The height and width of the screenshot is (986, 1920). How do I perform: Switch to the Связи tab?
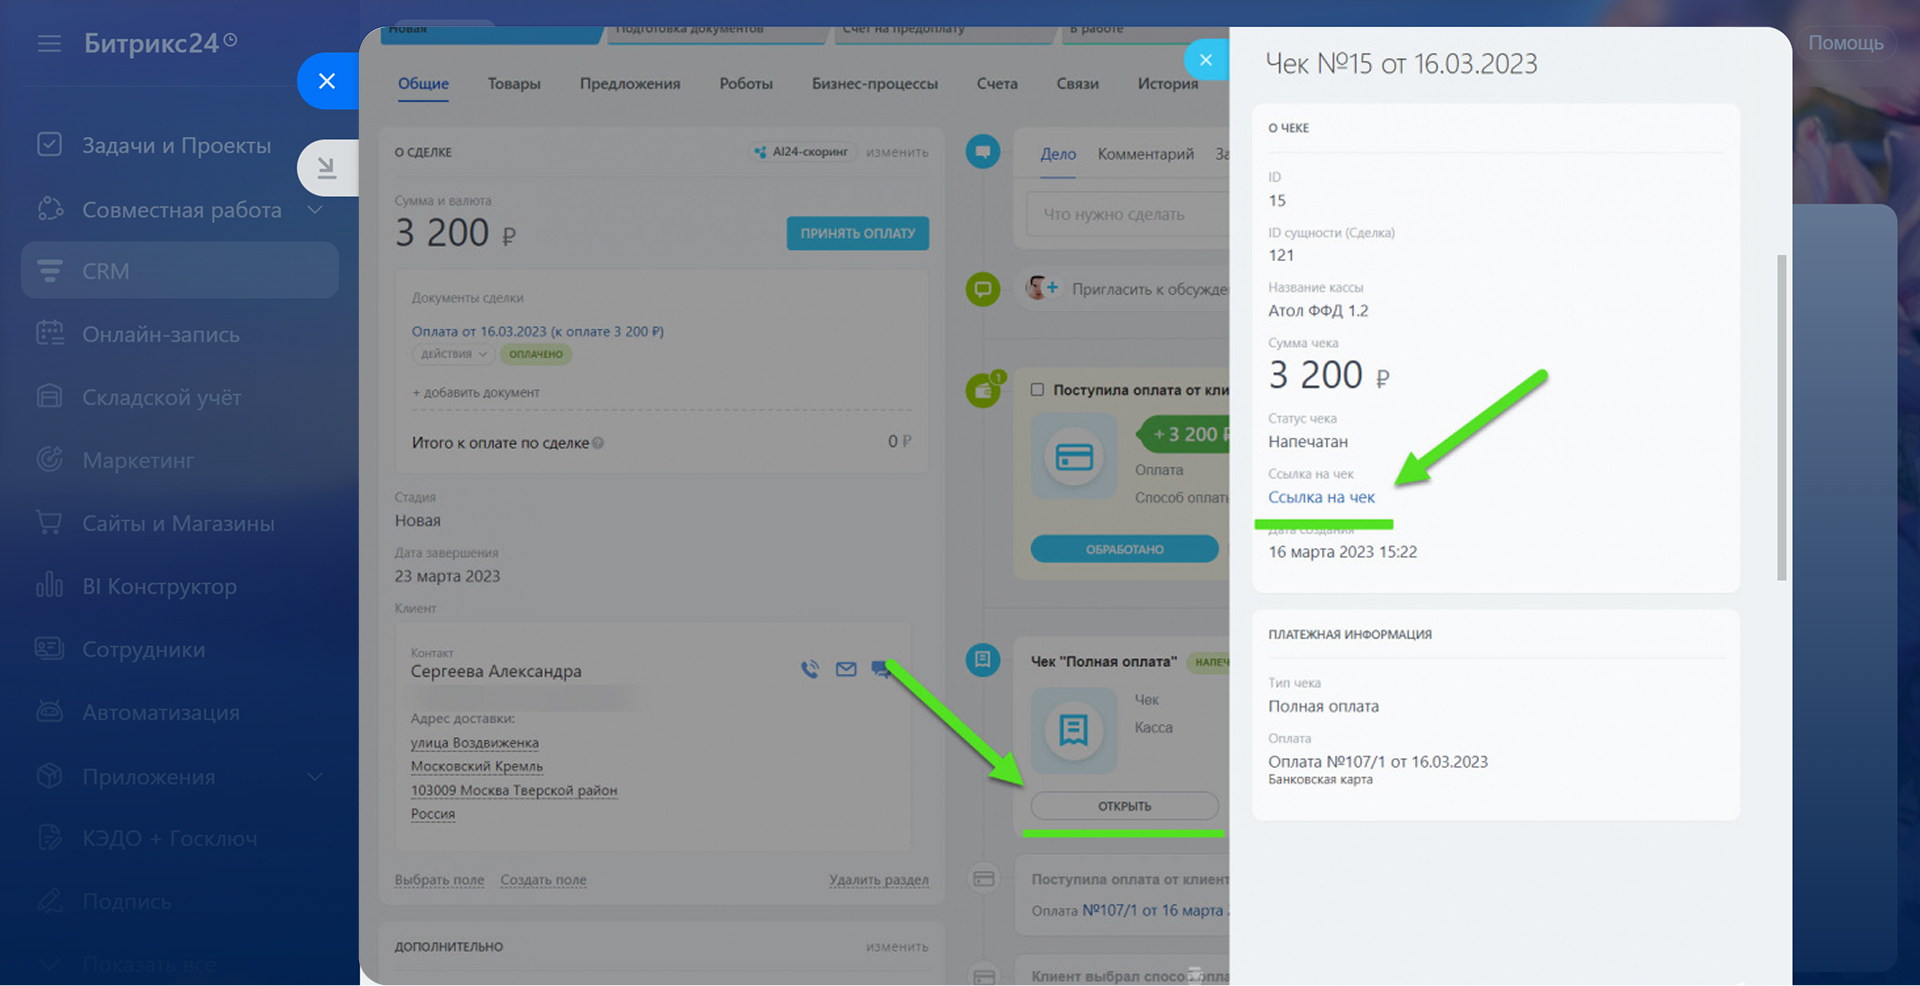click(1077, 84)
